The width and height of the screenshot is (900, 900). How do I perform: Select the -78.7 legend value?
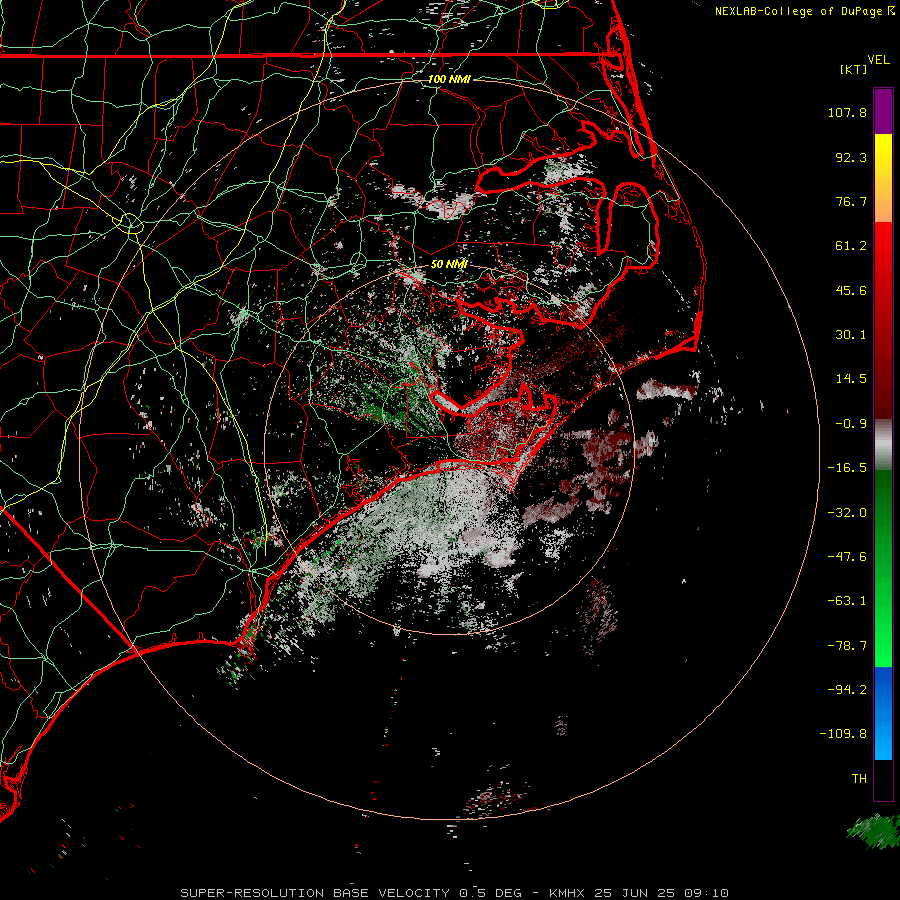tap(847, 646)
